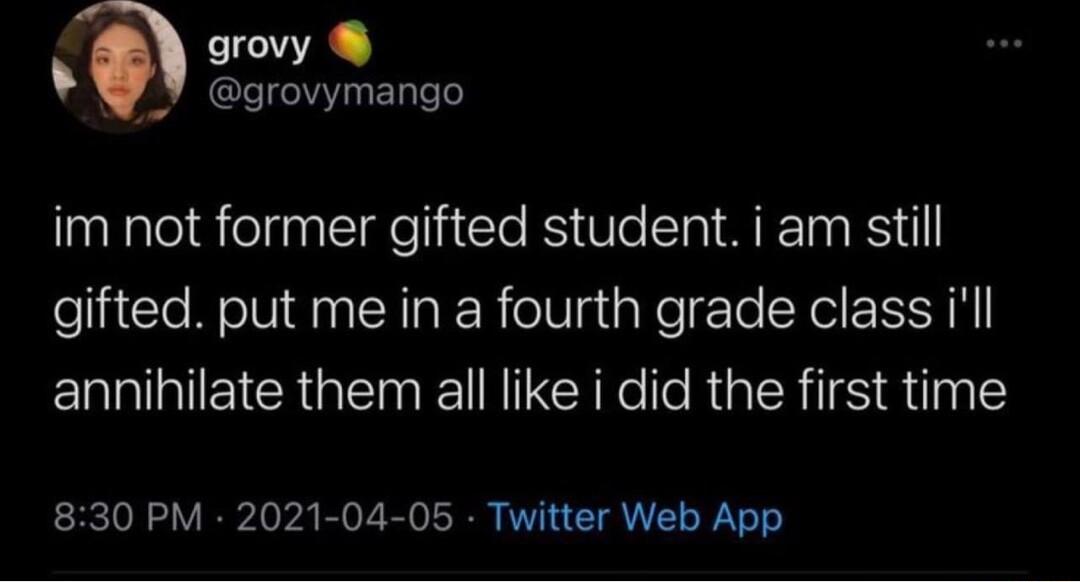The height and width of the screenshot is (582, 1080).
Task: Click the first line of the tweet
Action: click(500, 228)
